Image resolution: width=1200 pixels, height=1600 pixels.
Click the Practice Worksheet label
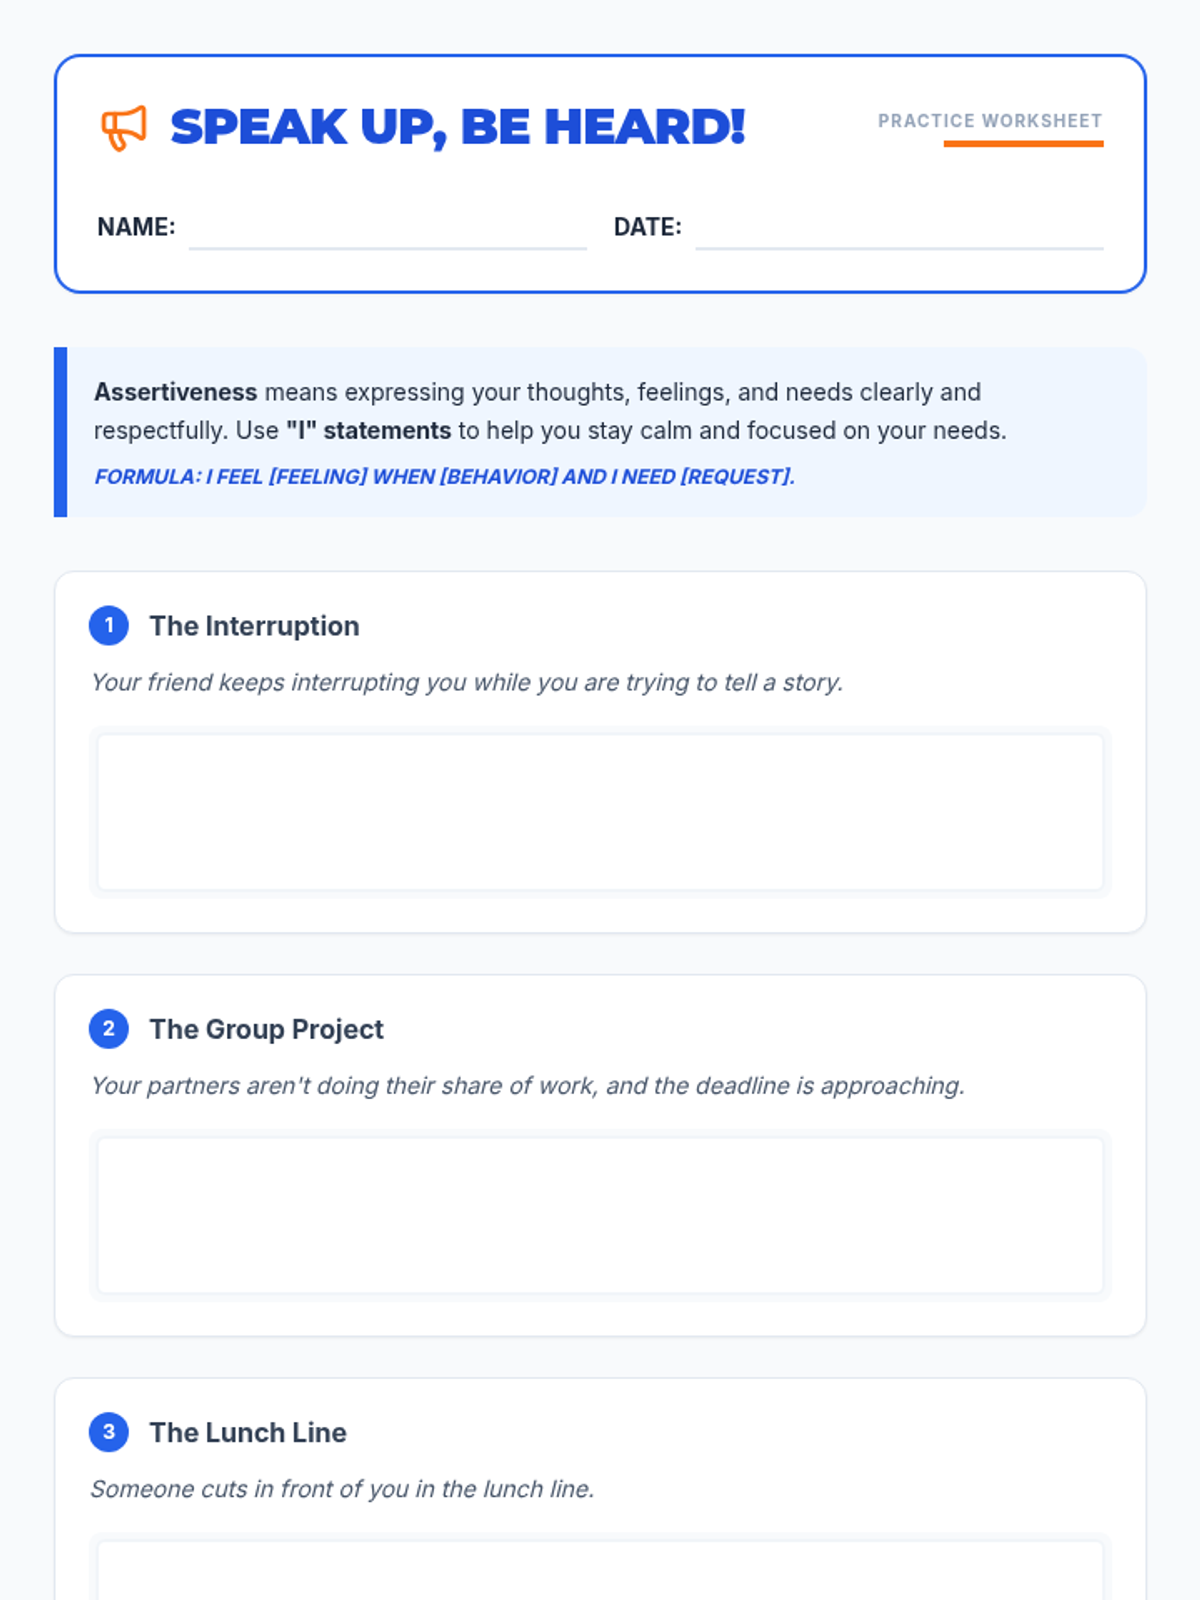(990, 121)
